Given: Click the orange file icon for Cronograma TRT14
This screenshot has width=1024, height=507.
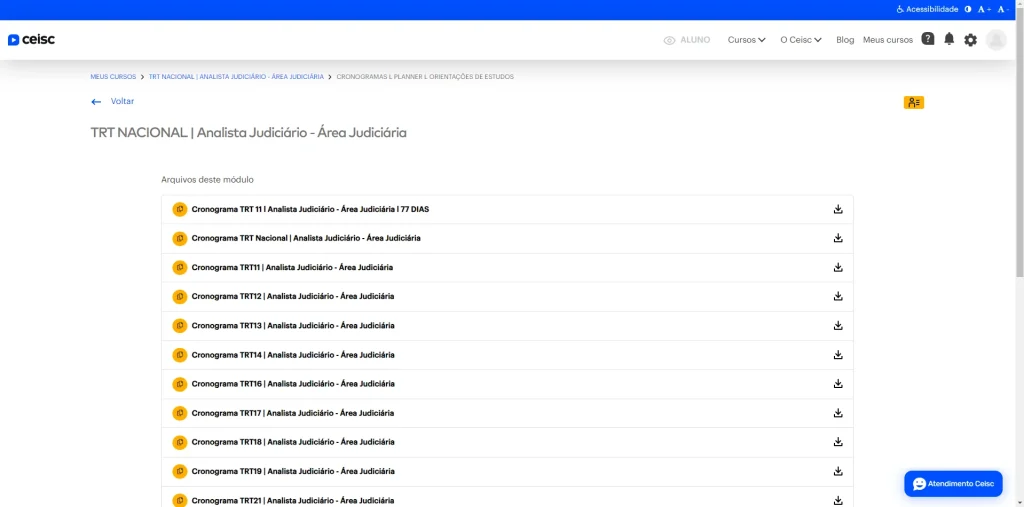Looking at the screenshot, I should (x=180, y=355).
